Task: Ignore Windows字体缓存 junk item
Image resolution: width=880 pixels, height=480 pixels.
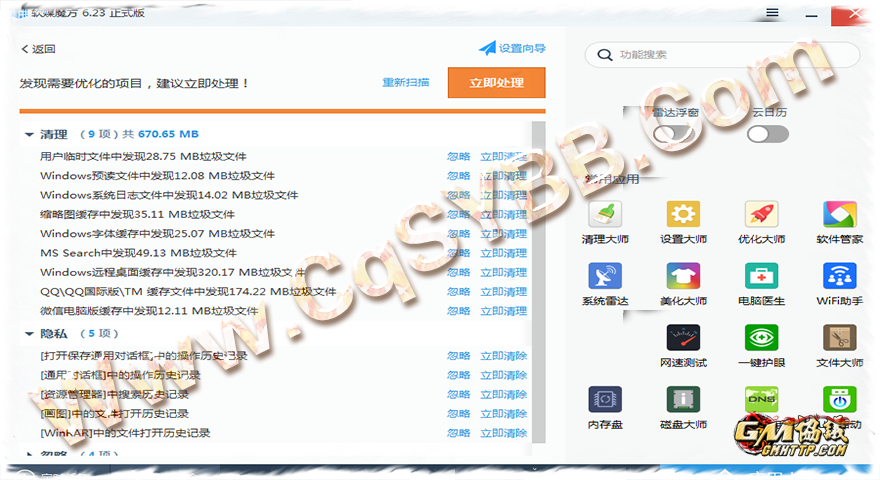Action: tap(459, 234)
